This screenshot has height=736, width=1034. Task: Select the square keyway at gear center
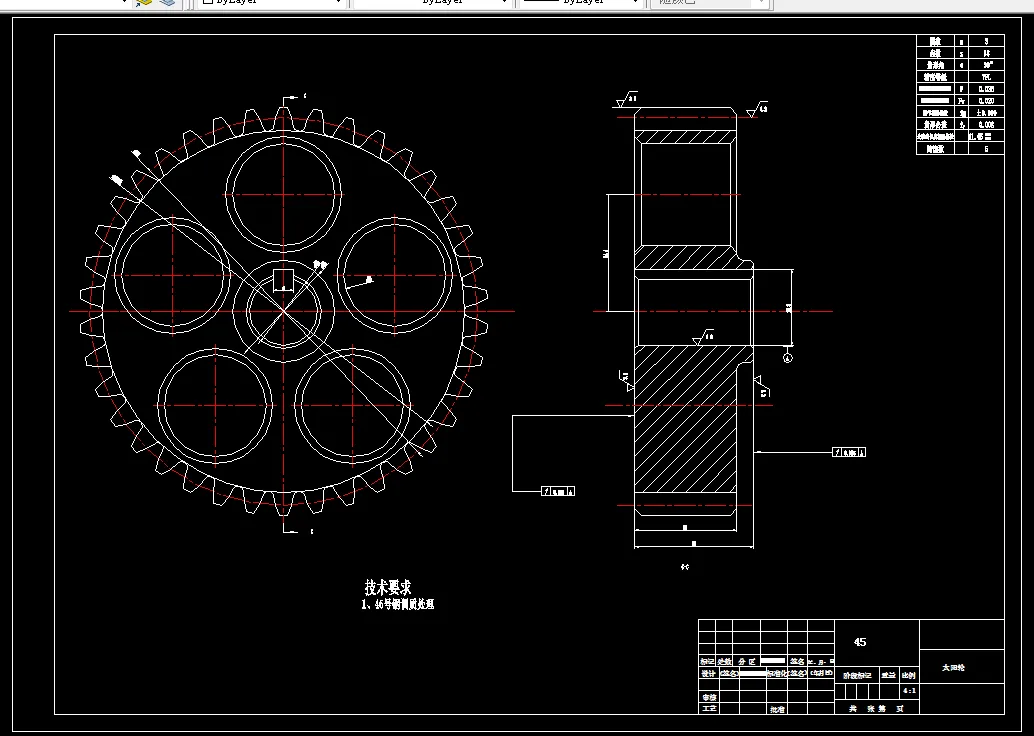pyautogui.click(x=284, y=280)
